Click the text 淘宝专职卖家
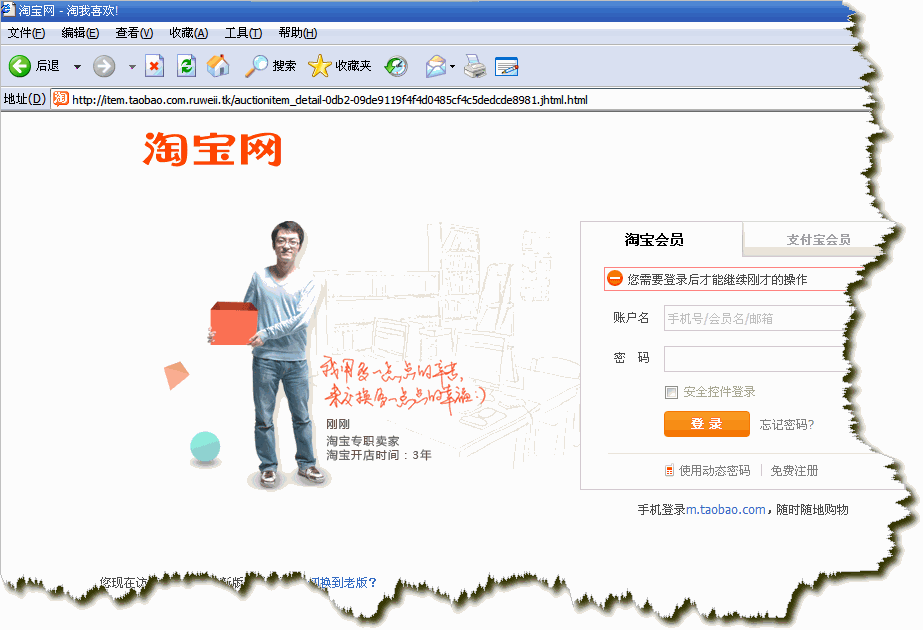923x630 pixels. [363, 440]
